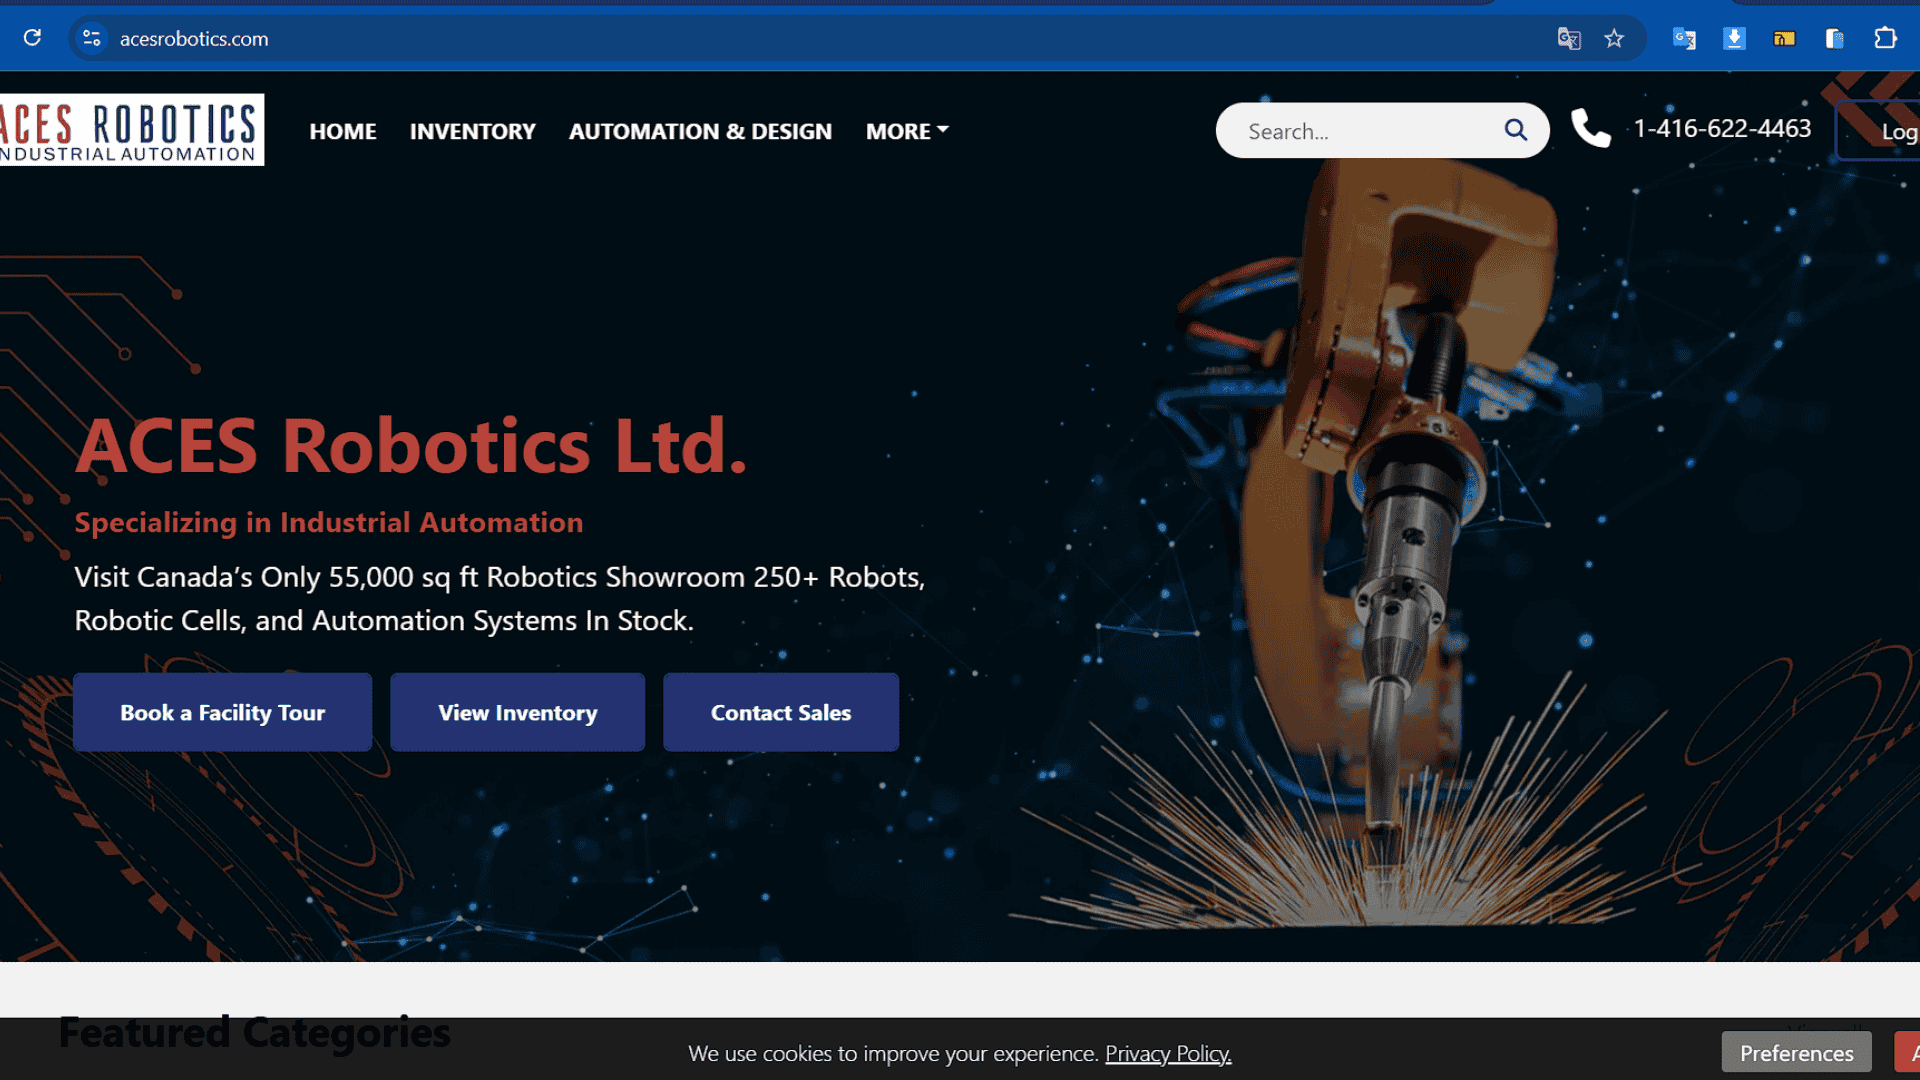Open AUTOMATION & DESIGN menu item
This screenshot has height=1080, width=1920.
(x=700, y=131)
